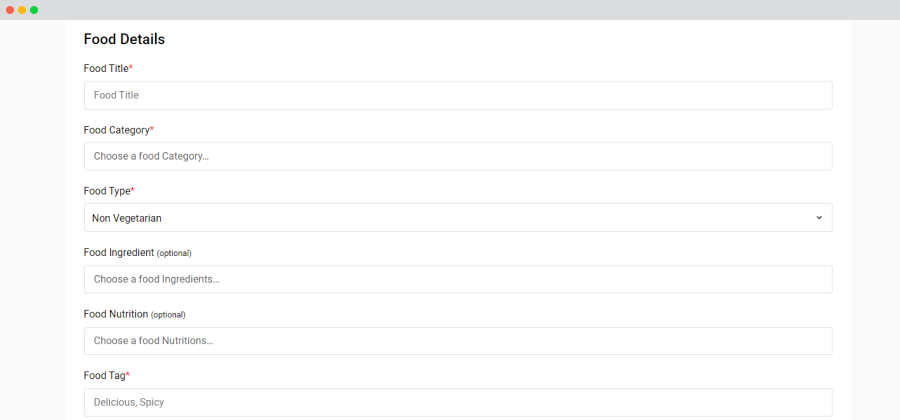
Task: Click the Food Category label
Action: coord(119,130)
